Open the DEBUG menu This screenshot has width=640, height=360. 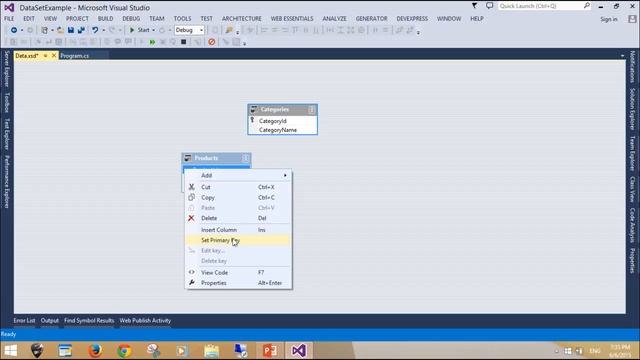(x=131, y=19)
